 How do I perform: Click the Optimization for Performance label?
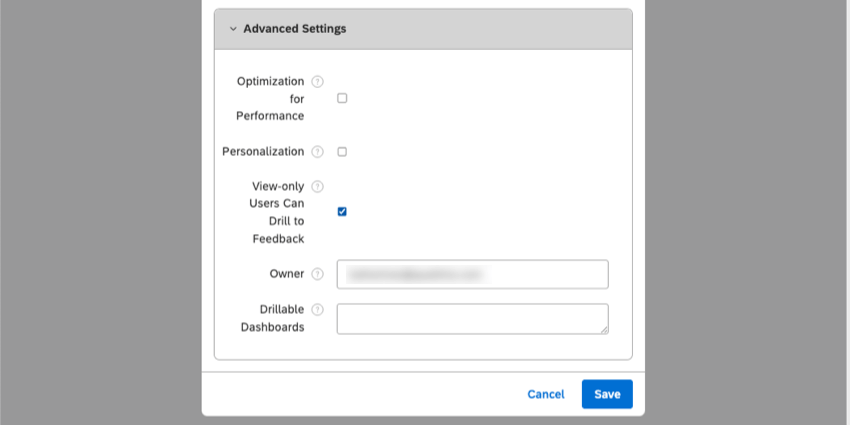coord(270,98)
